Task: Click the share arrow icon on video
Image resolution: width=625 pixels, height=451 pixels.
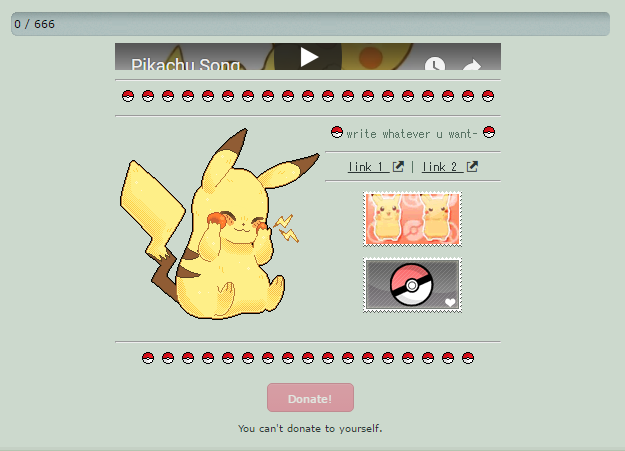Action: tap(472, 65)
